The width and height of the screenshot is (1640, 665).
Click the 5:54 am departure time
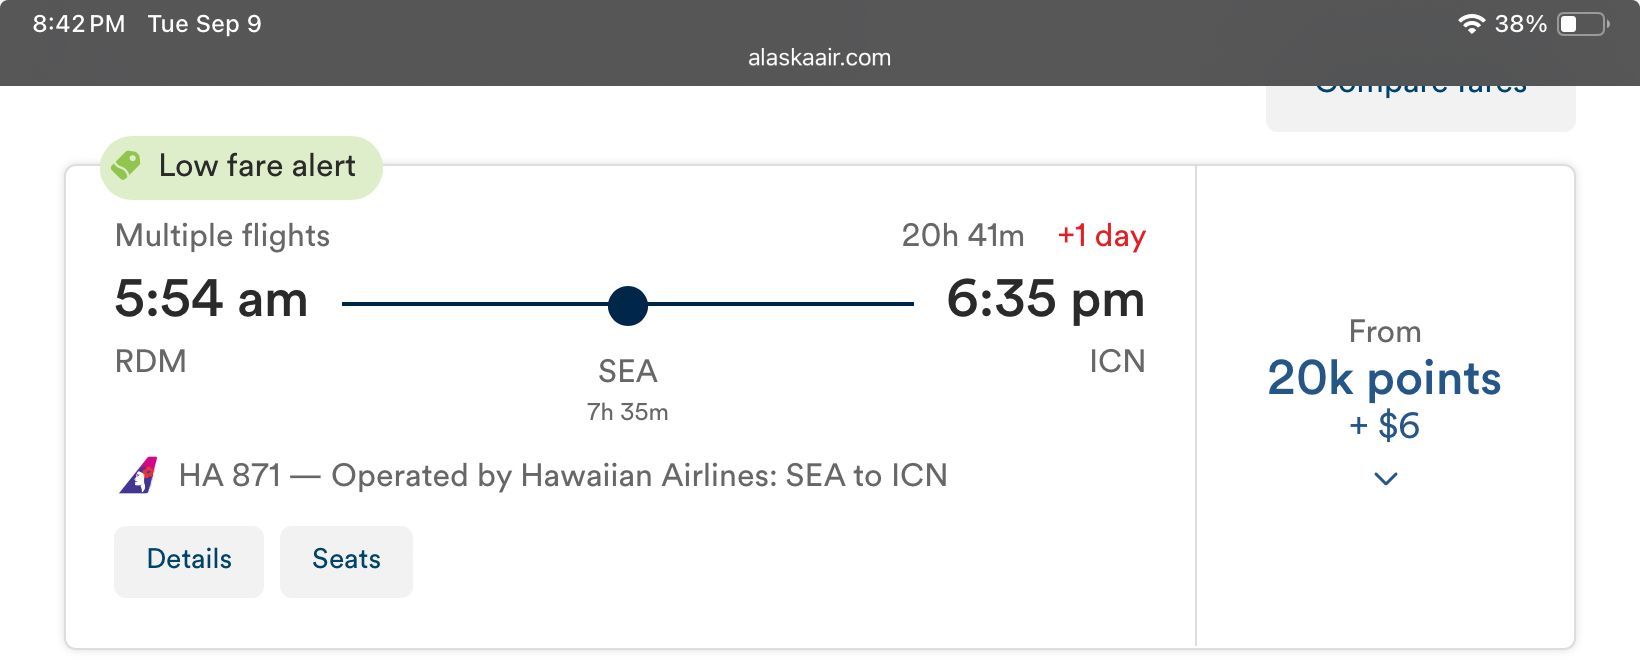(x=211, y=299)
